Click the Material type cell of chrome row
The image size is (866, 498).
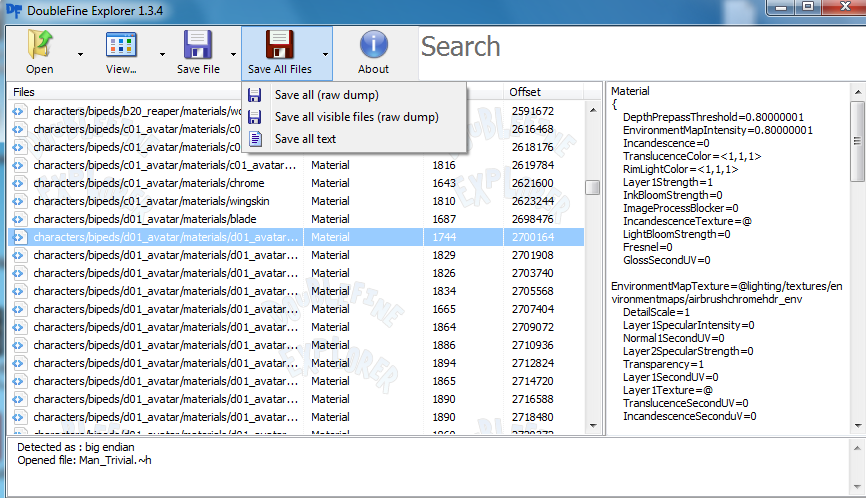point(330,183)
